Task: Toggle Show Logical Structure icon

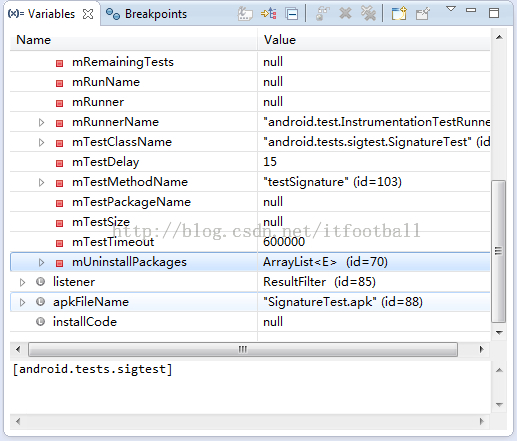Action: pyautogui.click(x=269, y=14)
